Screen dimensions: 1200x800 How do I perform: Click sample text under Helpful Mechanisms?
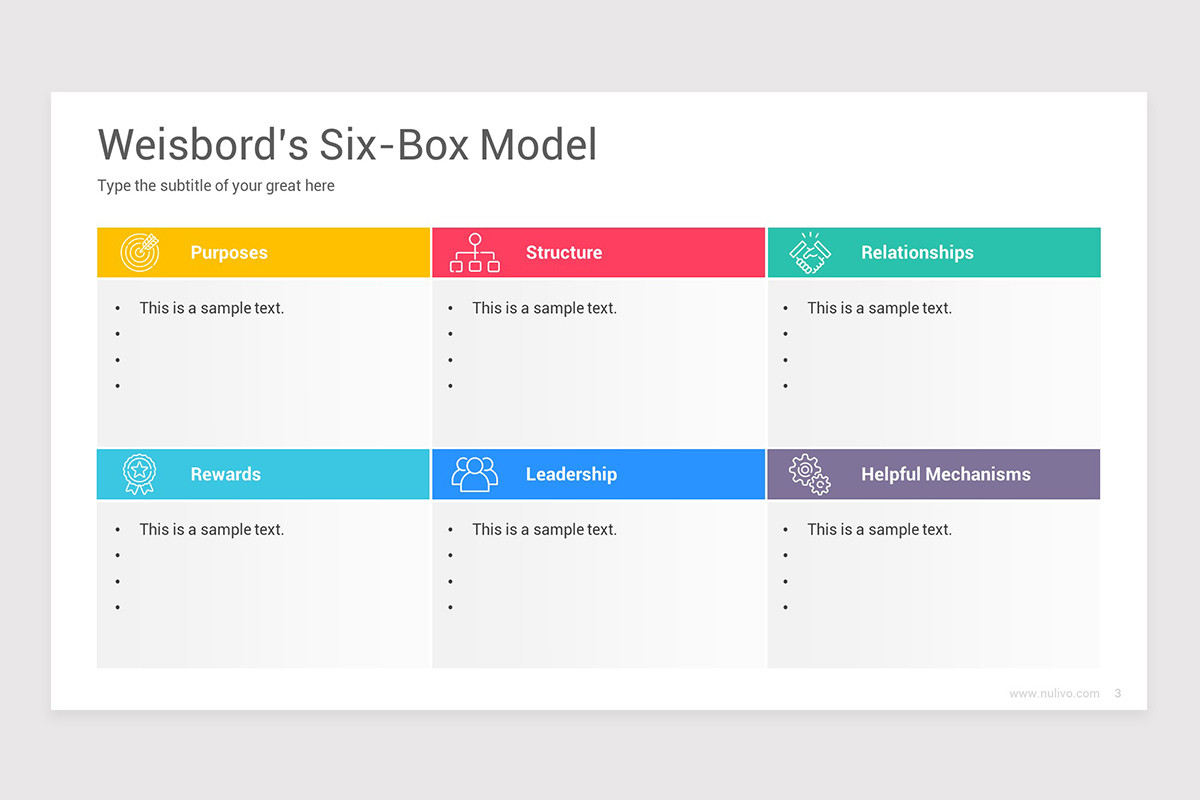pos(880,530)
